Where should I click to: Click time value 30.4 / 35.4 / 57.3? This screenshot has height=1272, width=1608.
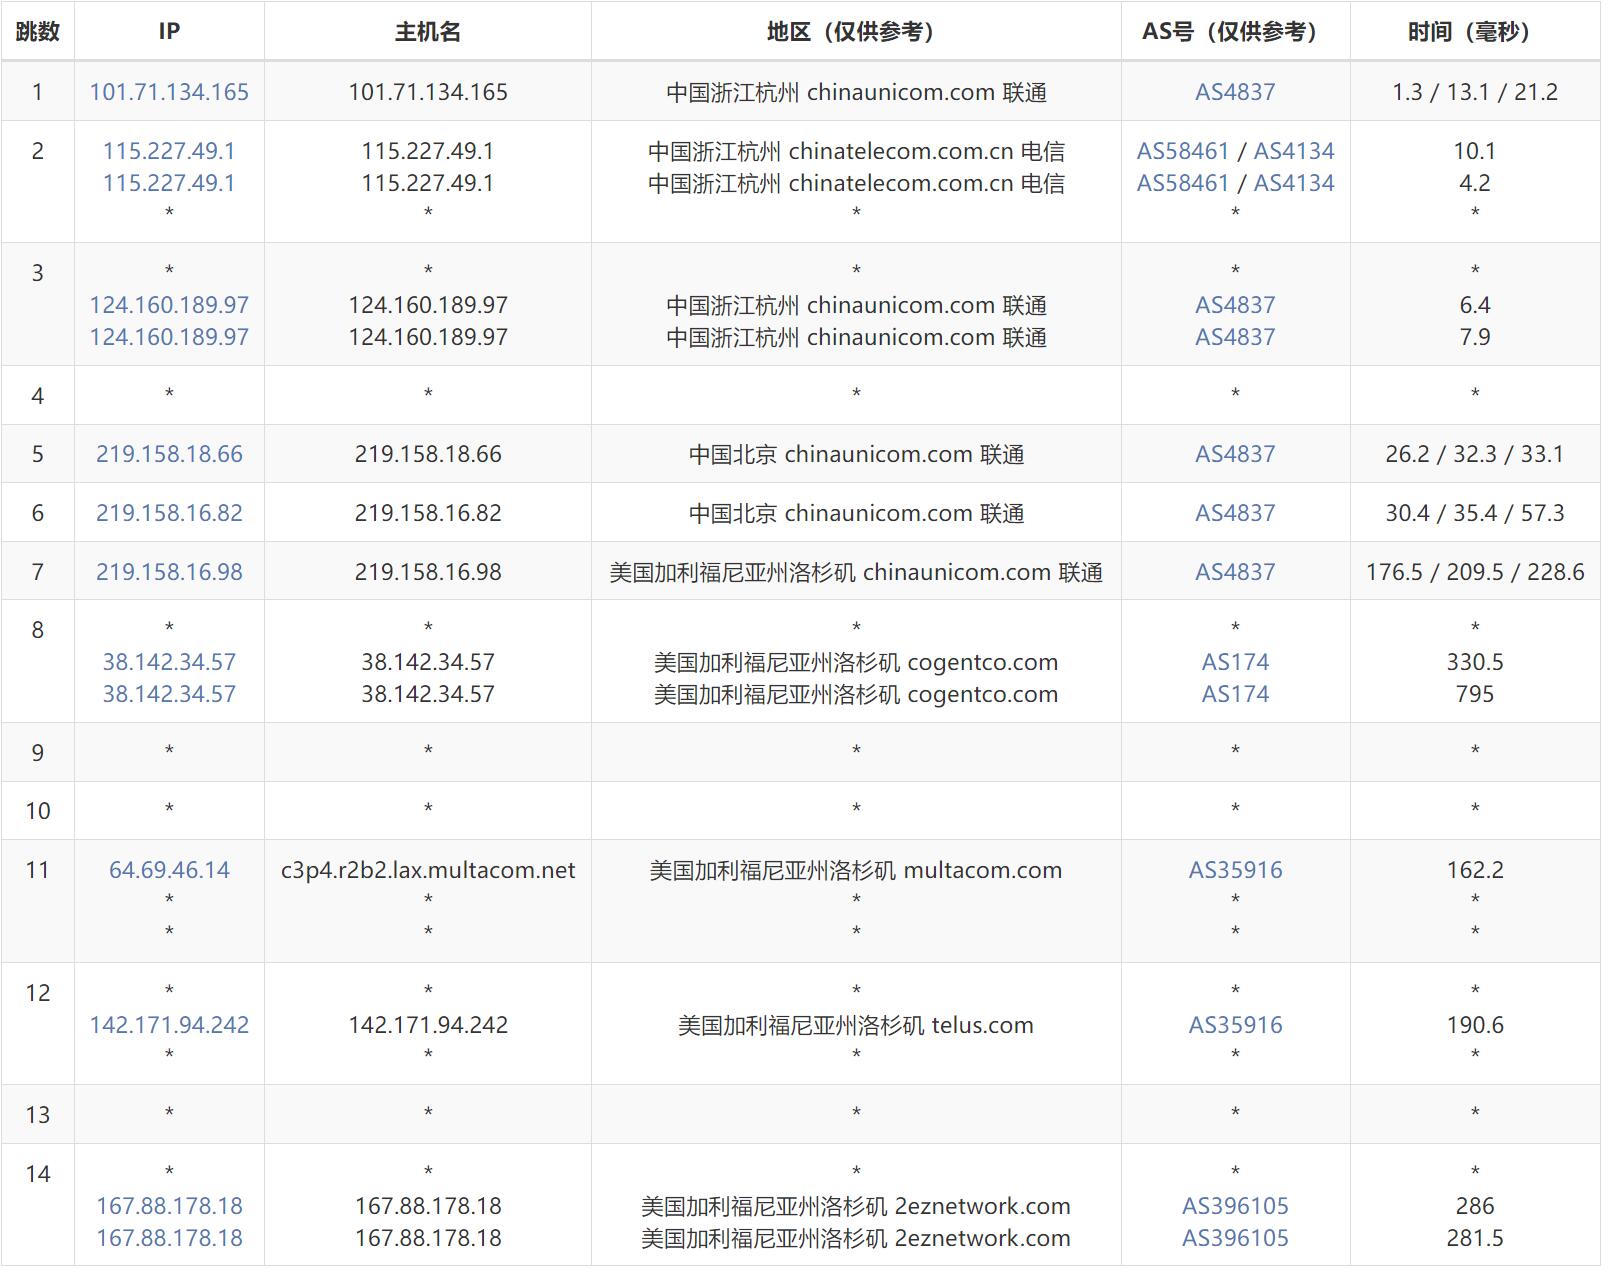tap(1475, 513)
